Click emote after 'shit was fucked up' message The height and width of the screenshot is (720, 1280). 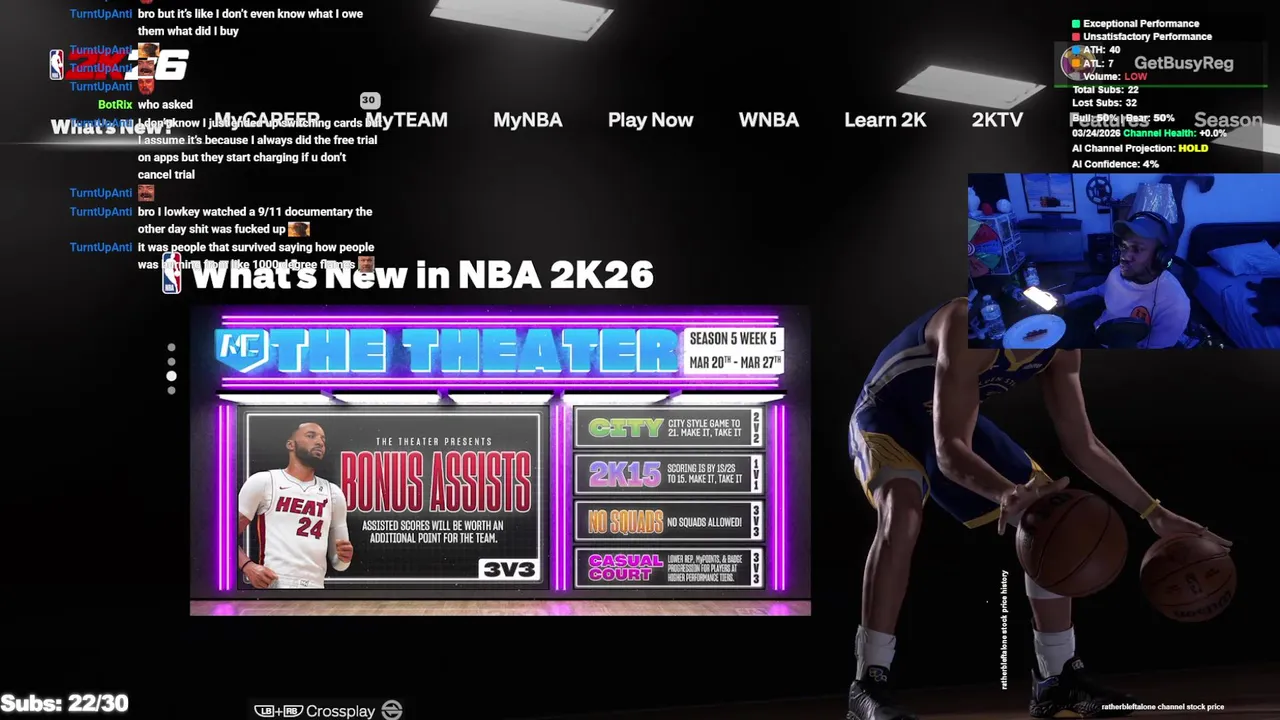pos(299,229)
